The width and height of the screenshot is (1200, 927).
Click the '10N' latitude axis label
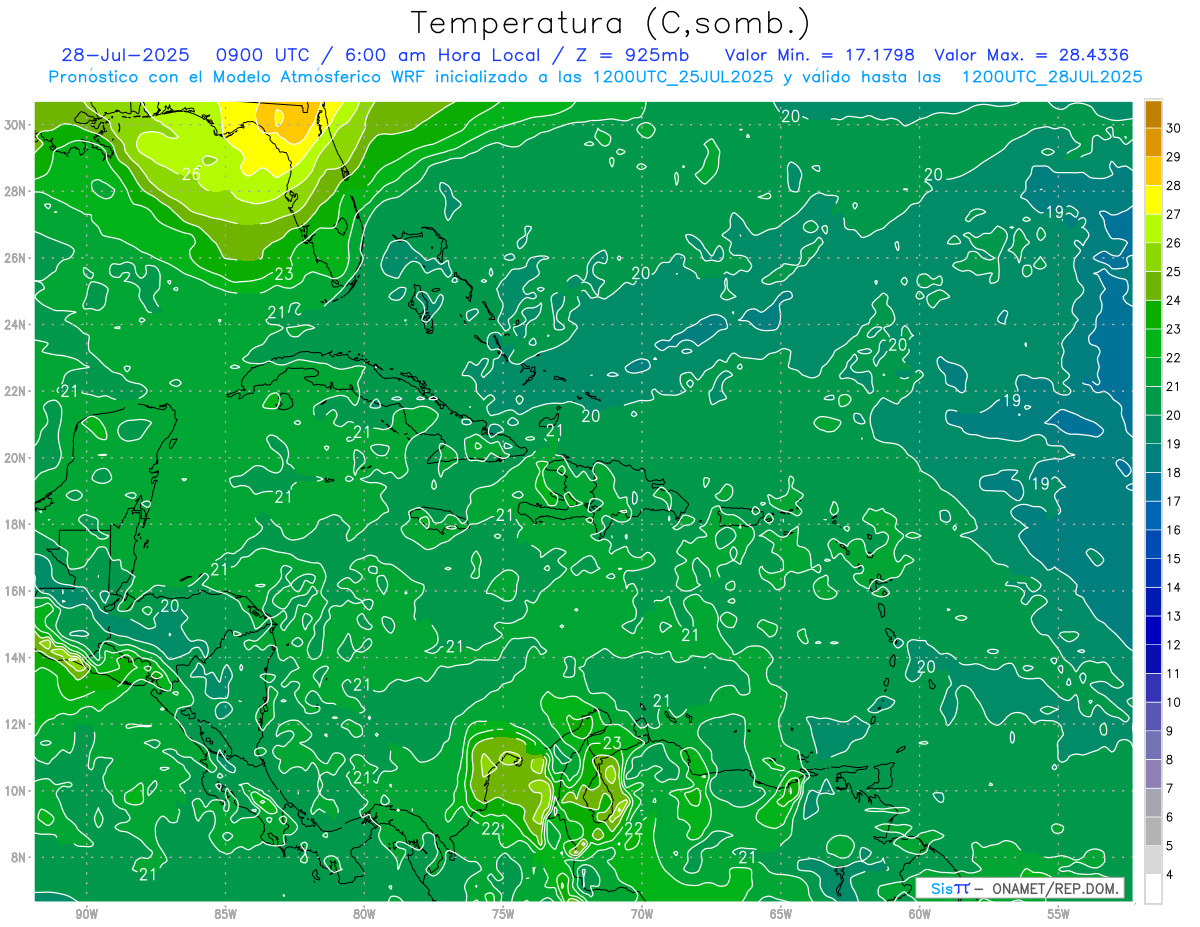tap(14, 790)
